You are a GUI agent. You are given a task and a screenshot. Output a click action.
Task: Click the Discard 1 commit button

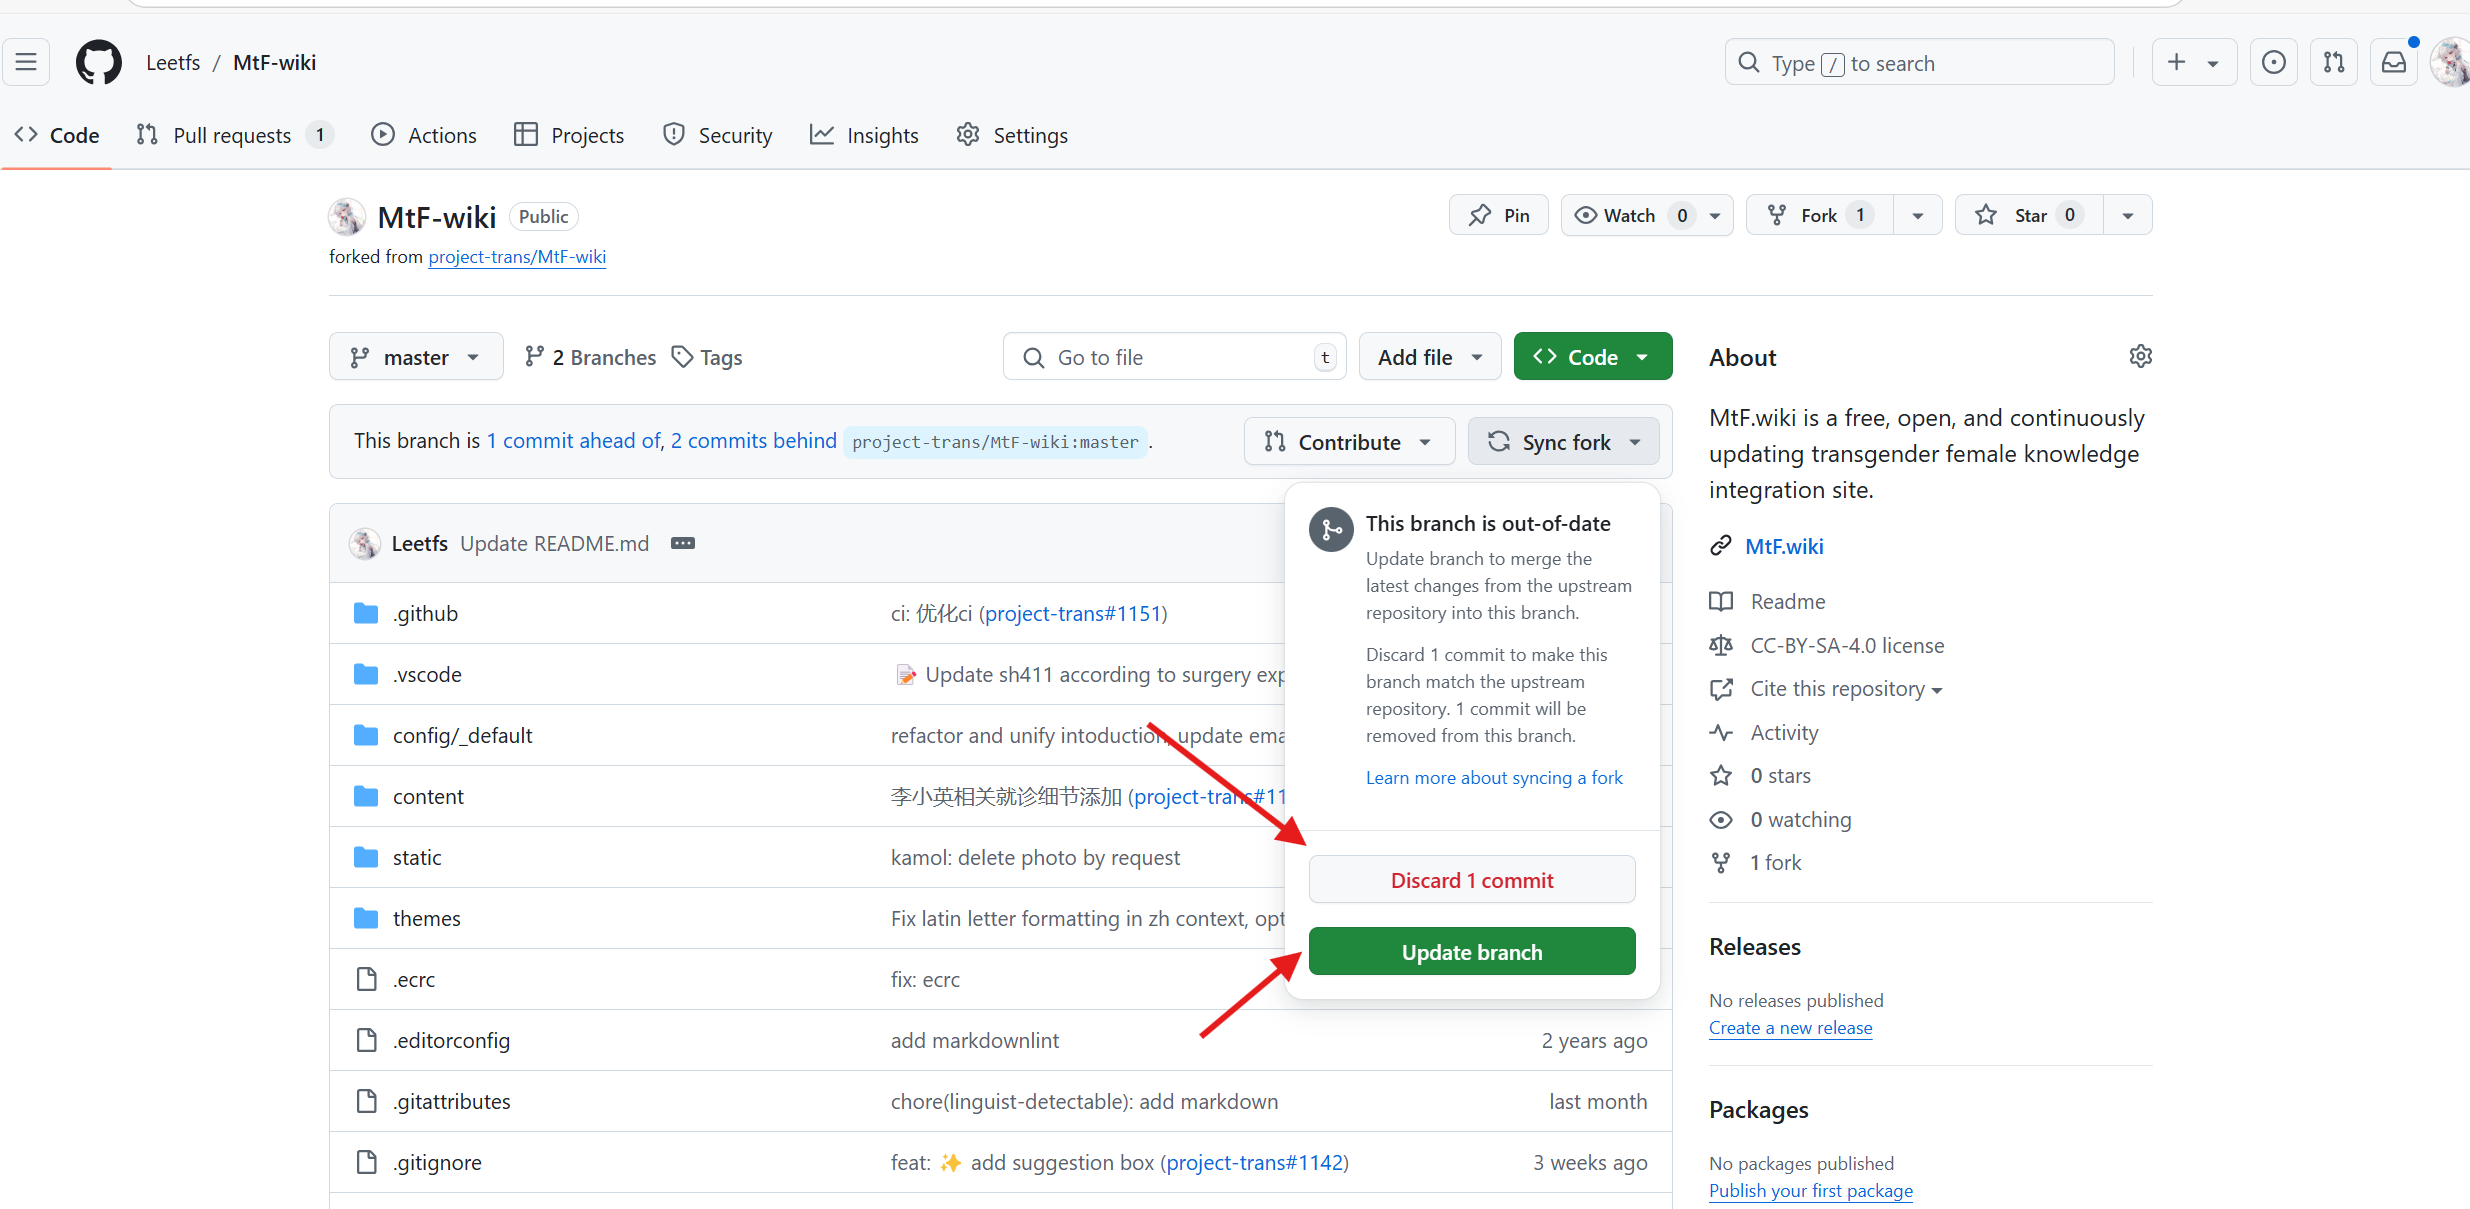click(x=1471, y=880)
